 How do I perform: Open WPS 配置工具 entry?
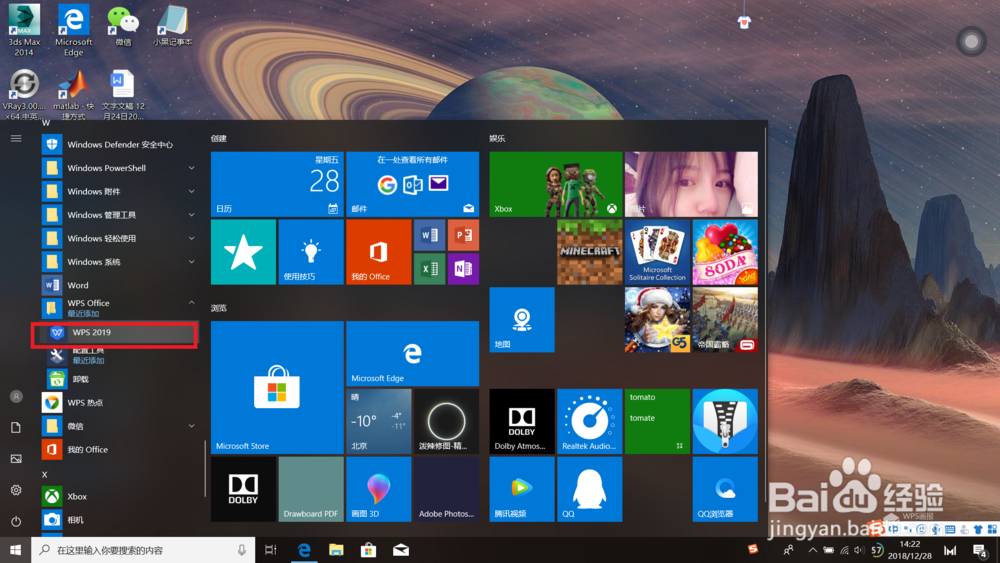[120, 355]
